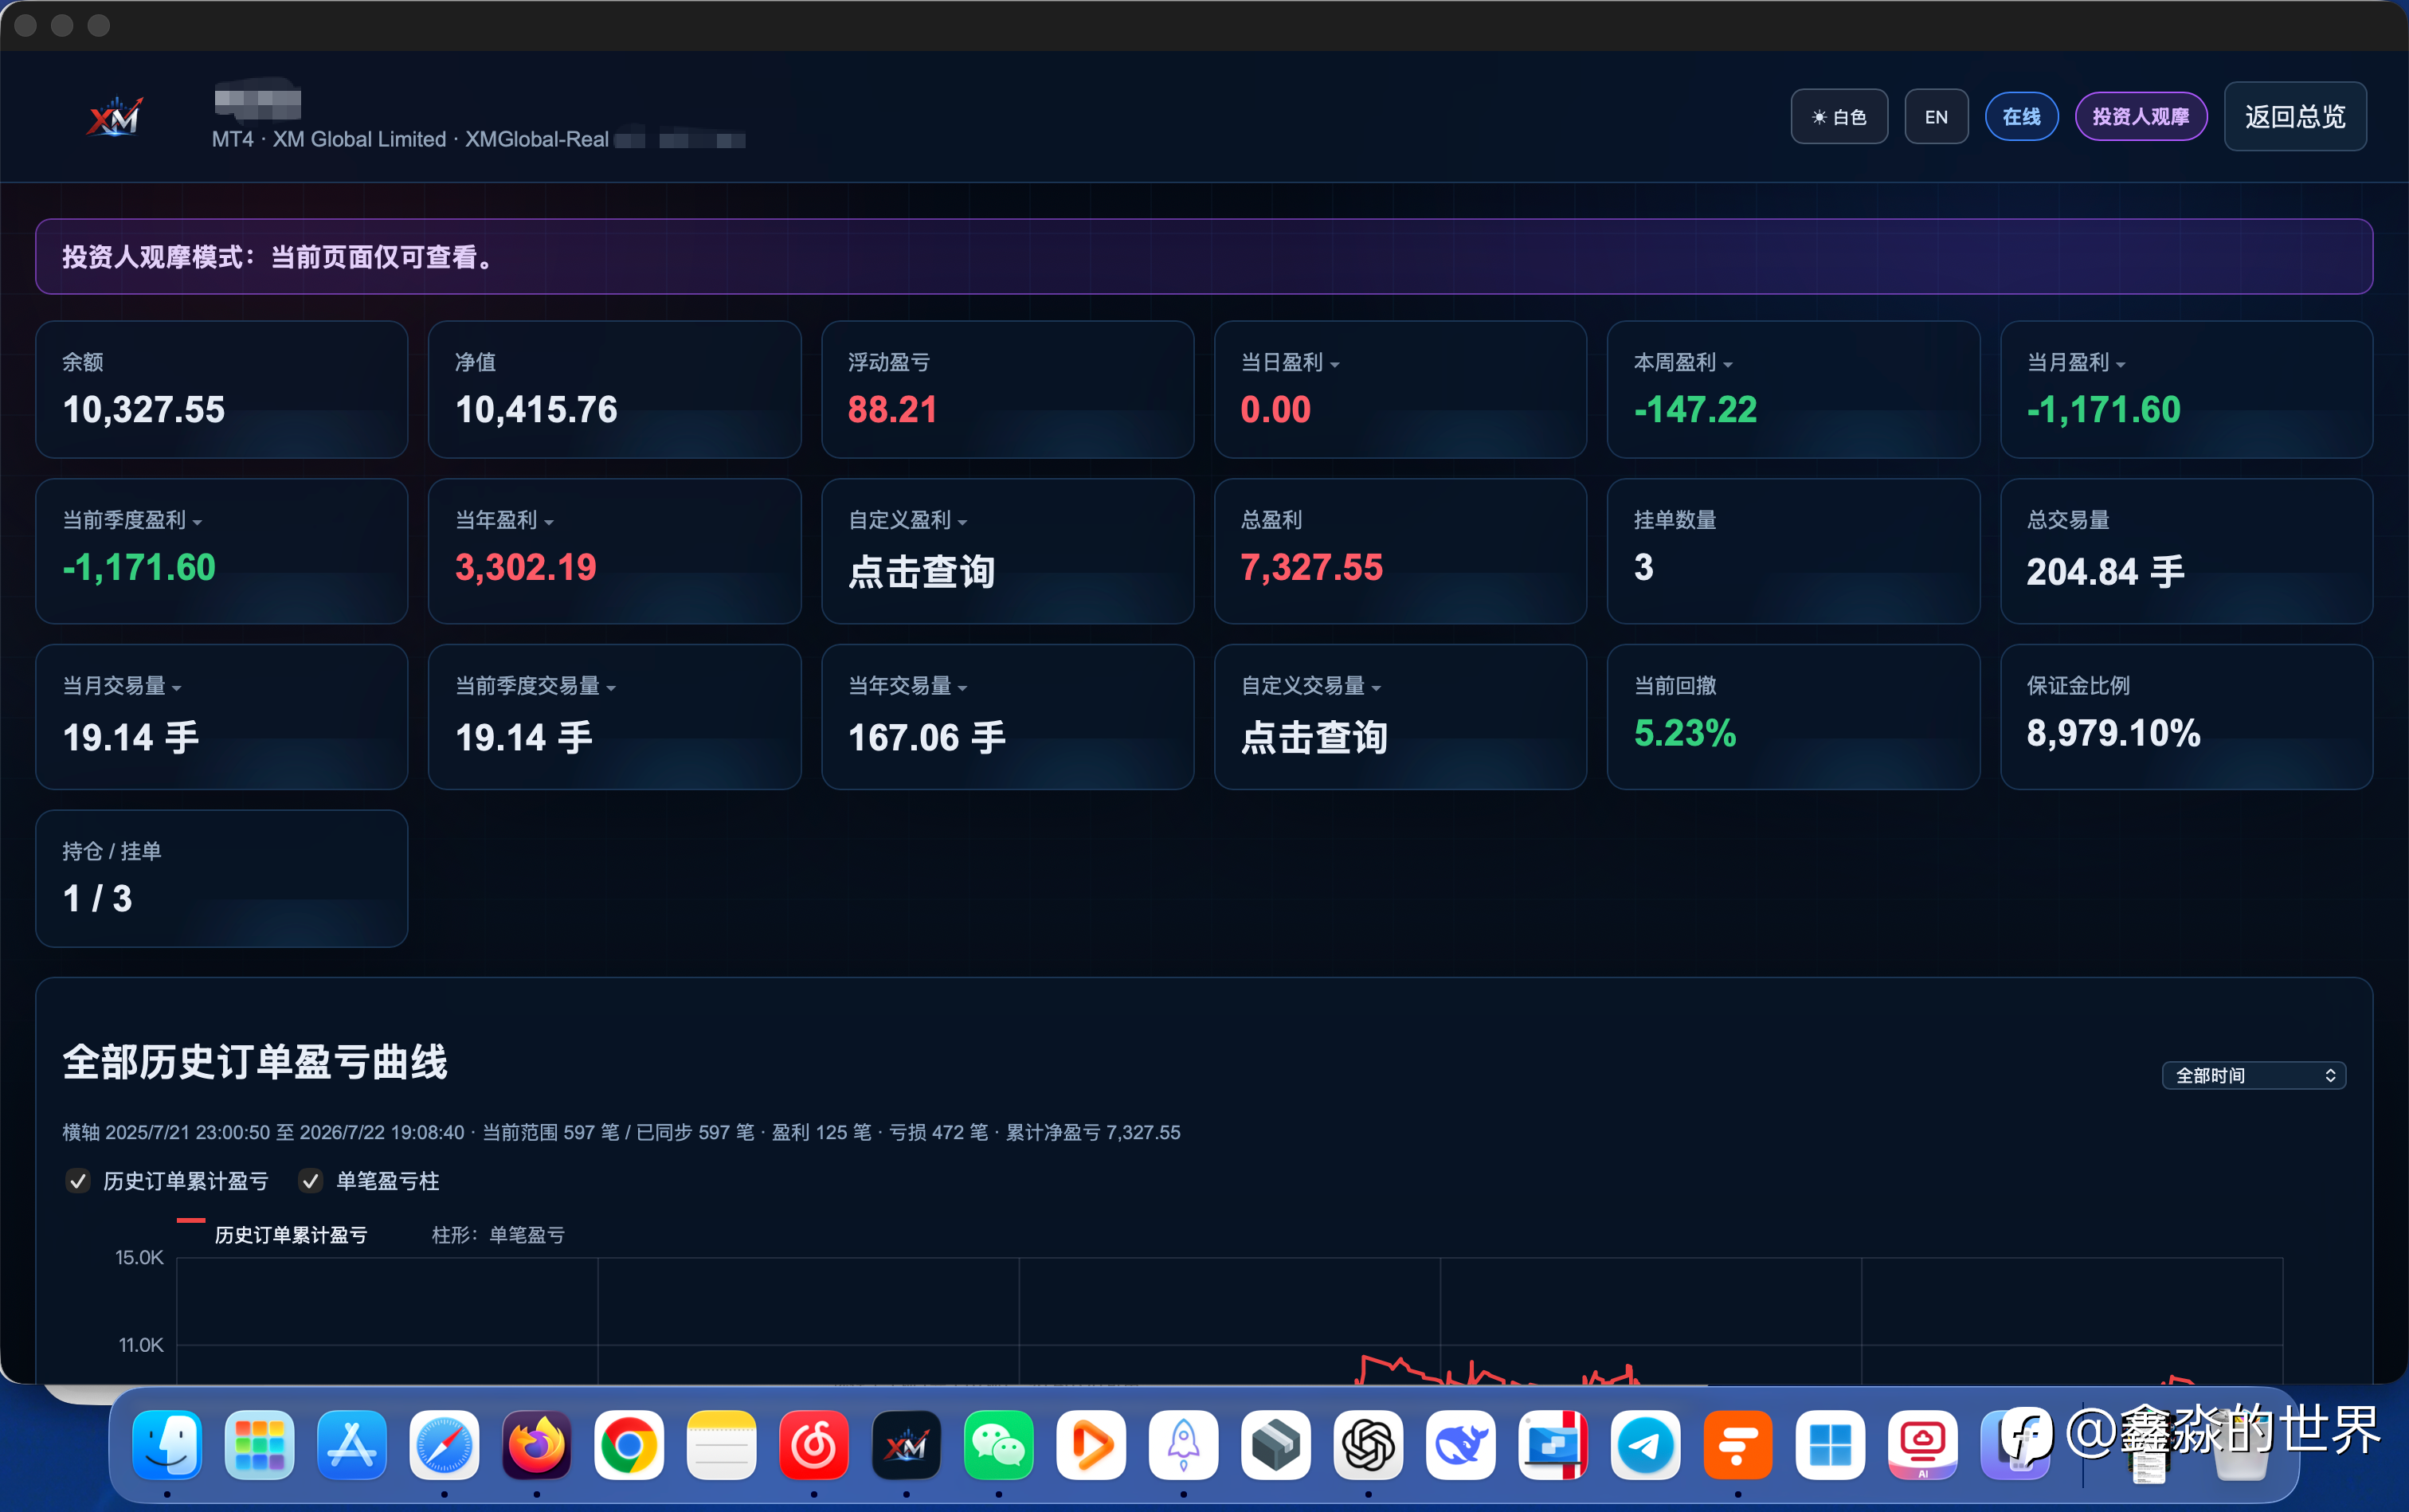Expand the 当月盈利 period dropdown
Screen dimensions: 2409x1512
pos(2120,365)
